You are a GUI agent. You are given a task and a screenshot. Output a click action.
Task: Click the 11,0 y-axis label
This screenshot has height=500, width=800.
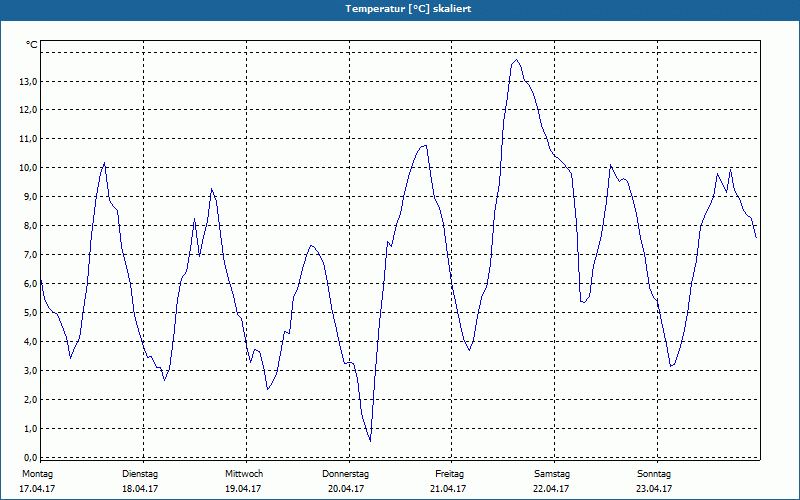point(28,139)
